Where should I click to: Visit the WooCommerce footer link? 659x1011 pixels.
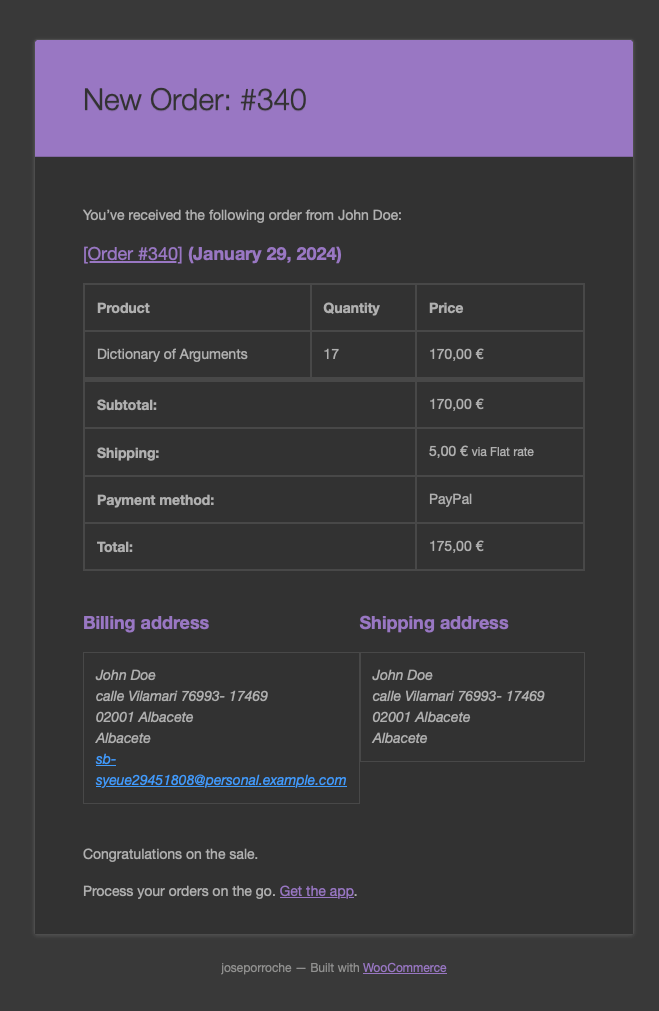tap(404, 968)
